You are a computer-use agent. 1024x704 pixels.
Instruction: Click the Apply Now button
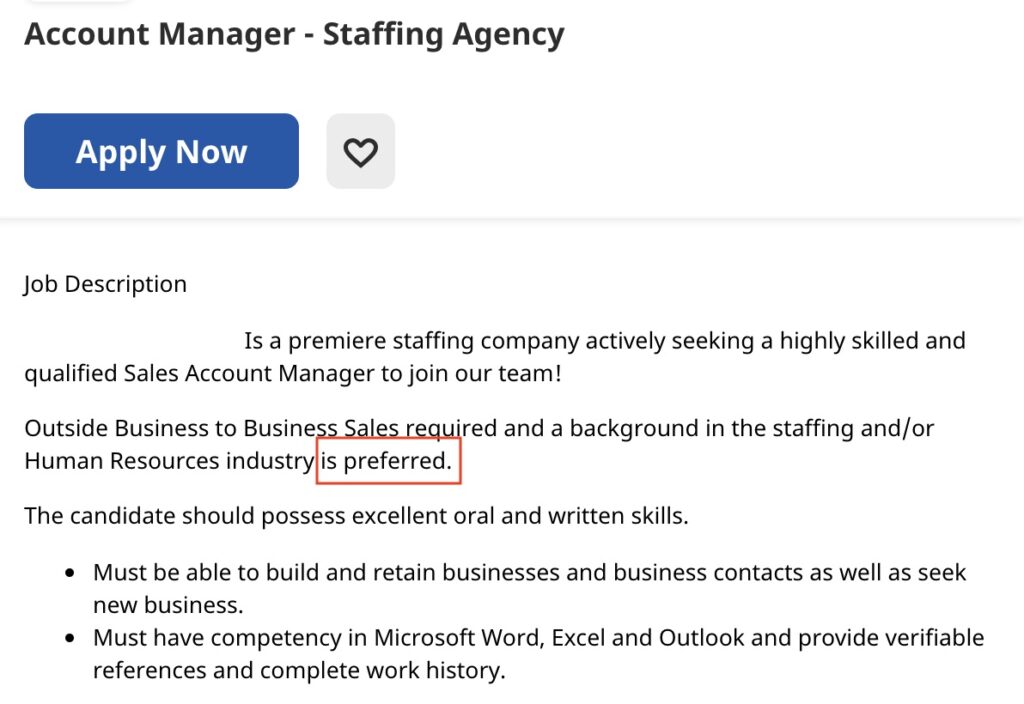tap(161, 151)
